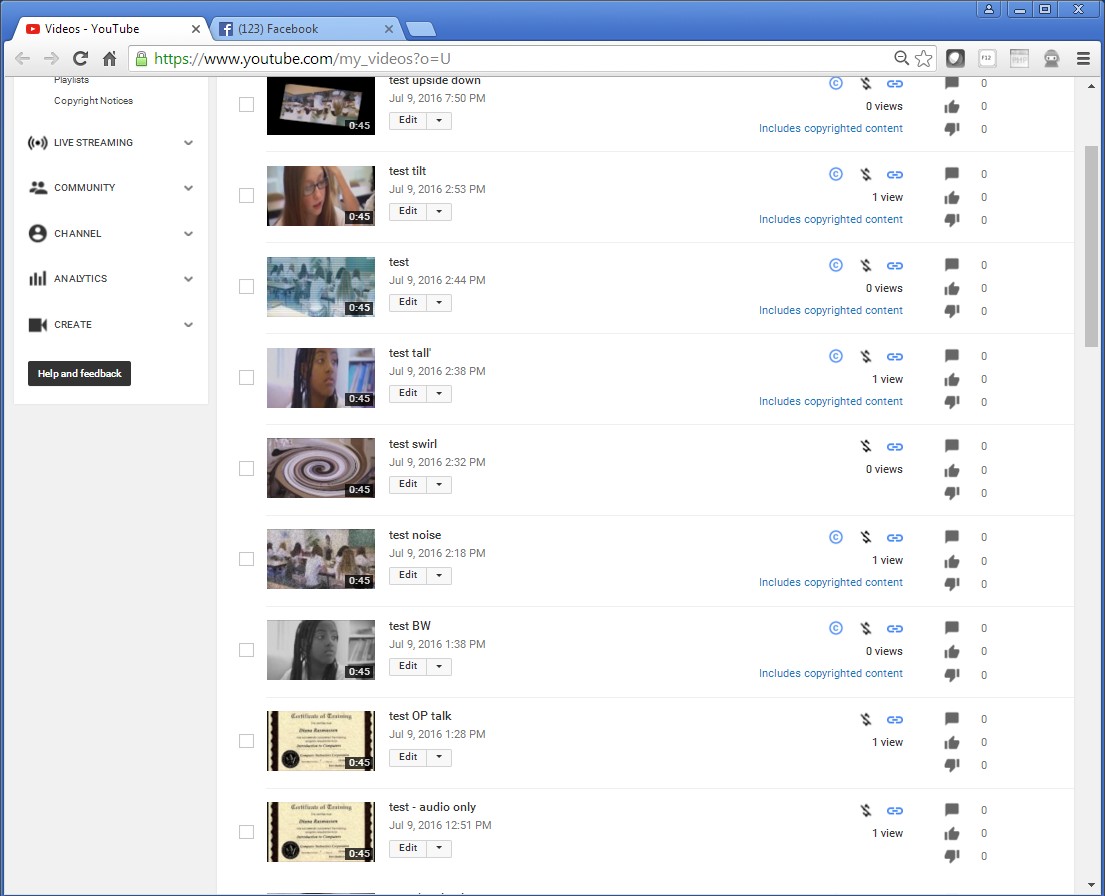Open the Edit dropdown arrow for test noise
This screenshot has height=896, width=1105.
point(438,575)
